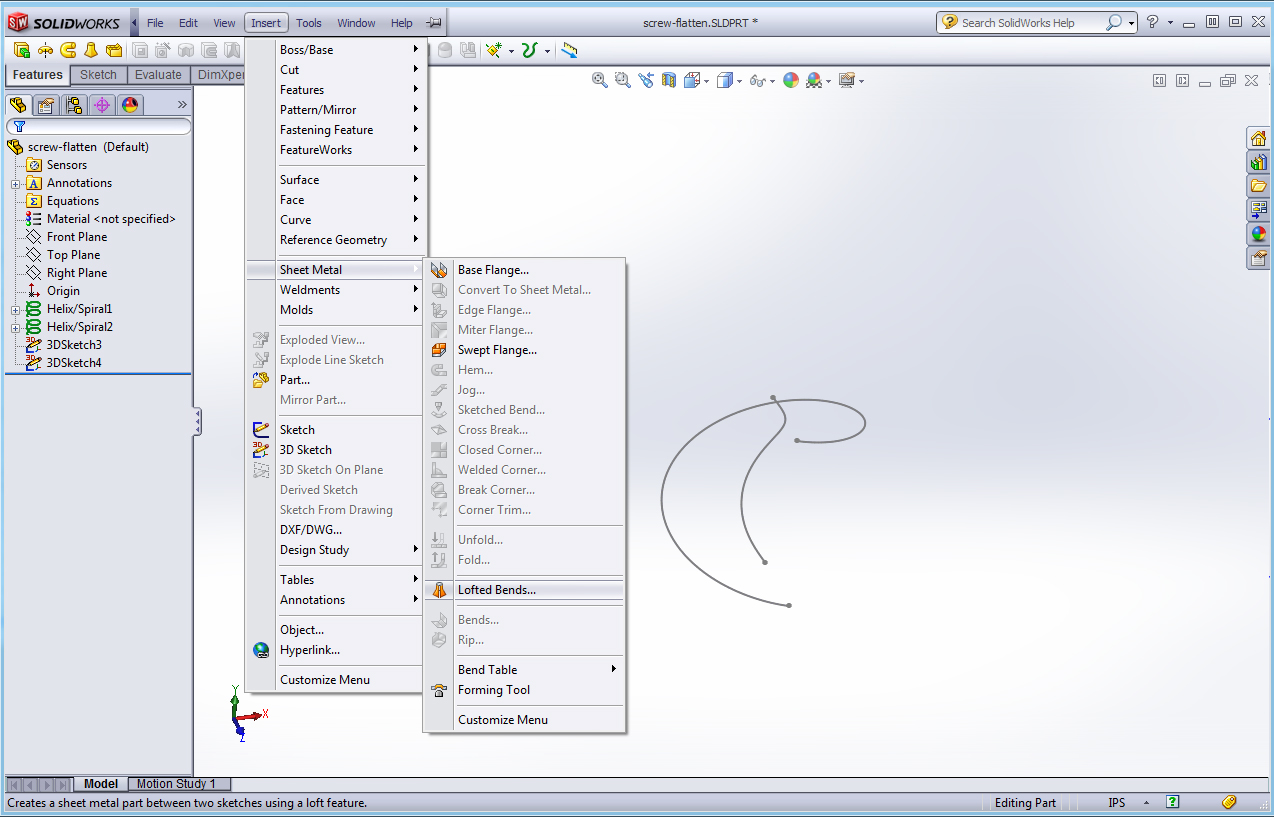This screenshot has width=1274, height=817.
Task: Open the Design Library task pane tab
Action: [1258, 162]
